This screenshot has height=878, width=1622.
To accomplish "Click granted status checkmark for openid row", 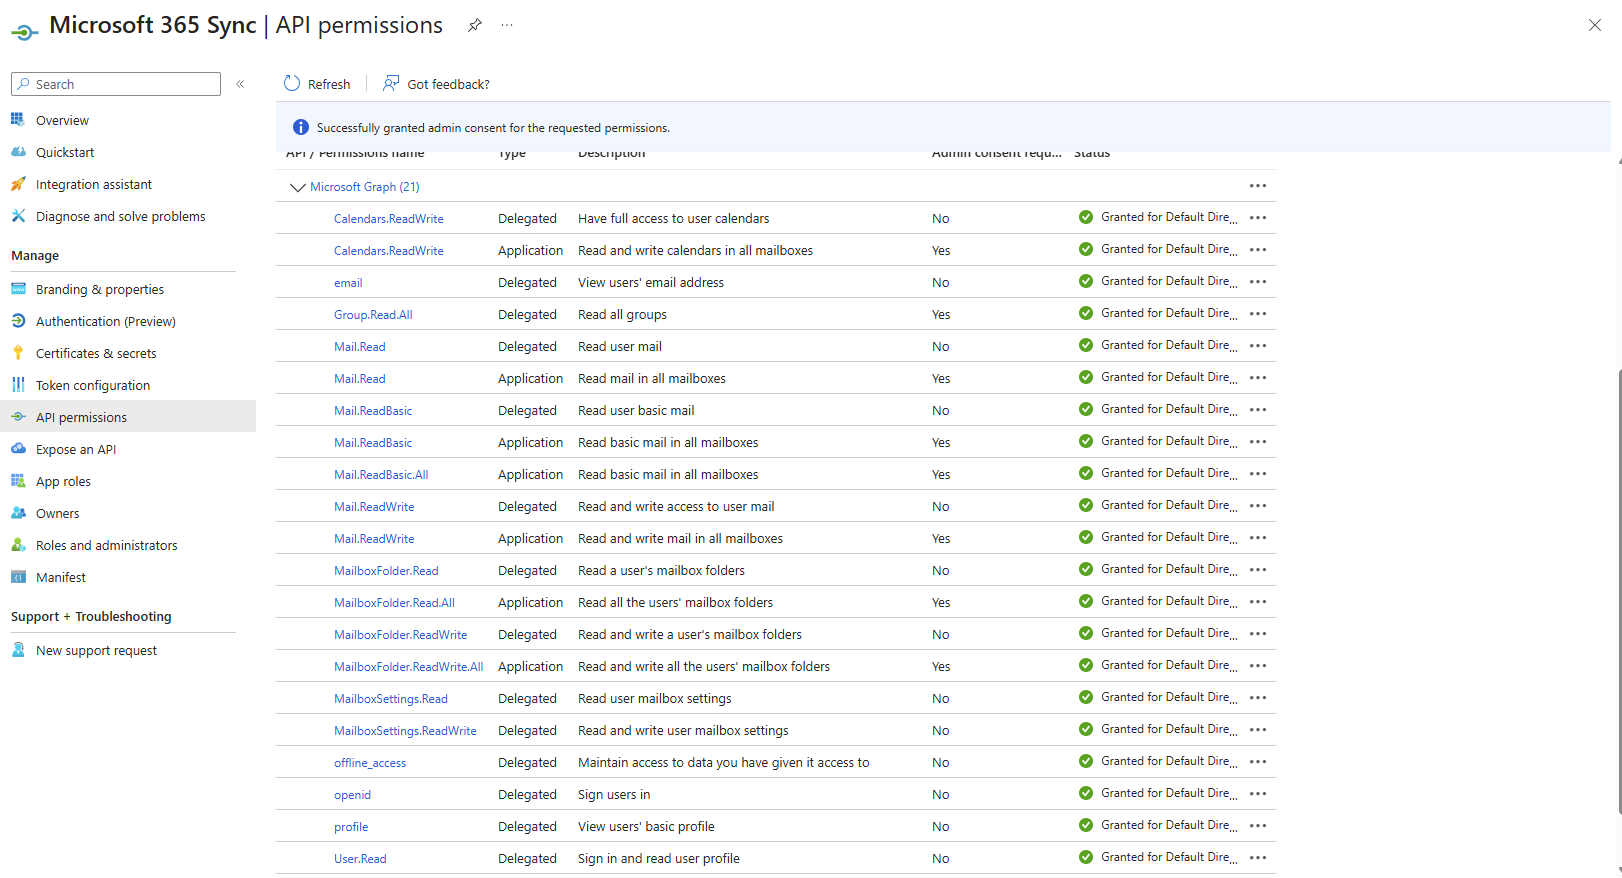I will (x=1086, y=793).
